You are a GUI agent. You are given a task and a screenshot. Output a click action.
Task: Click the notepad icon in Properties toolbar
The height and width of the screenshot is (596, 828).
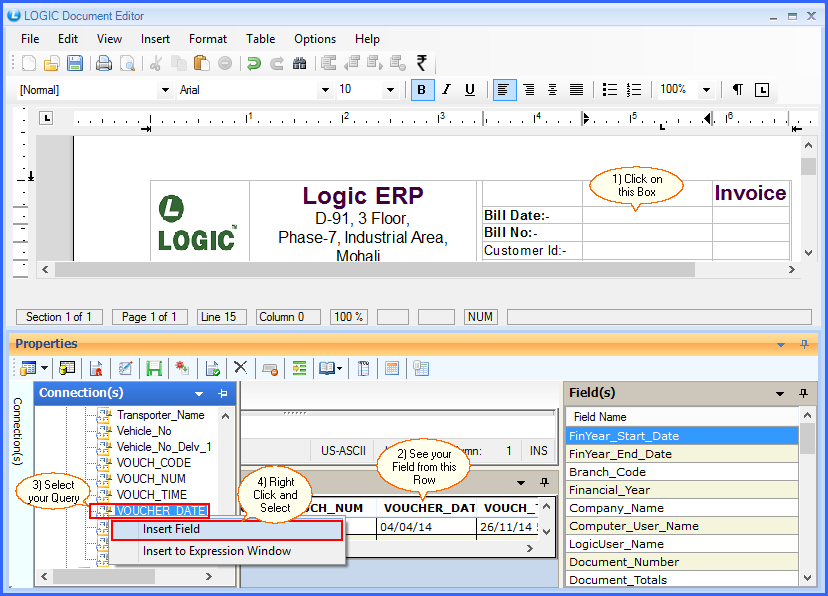363,368
